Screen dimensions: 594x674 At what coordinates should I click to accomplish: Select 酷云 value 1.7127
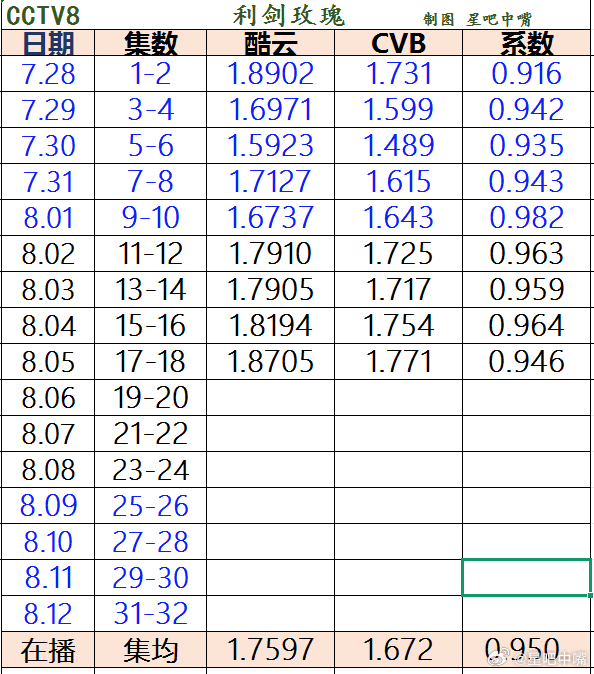[270, 181]
